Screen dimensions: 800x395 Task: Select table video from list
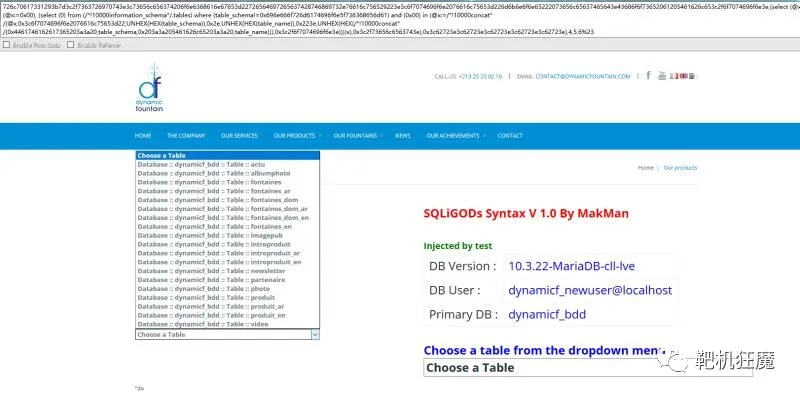pyautogui.click(x=228, y=324)
